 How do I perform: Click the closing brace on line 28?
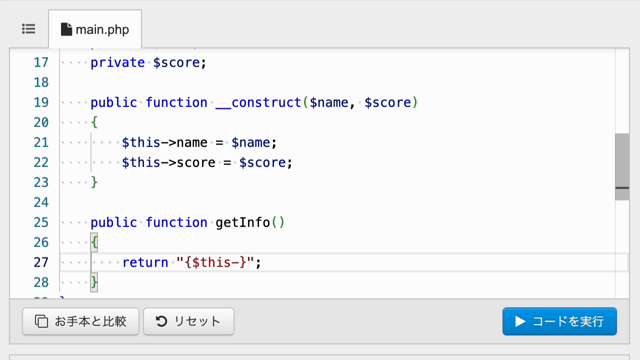[94, 282]
